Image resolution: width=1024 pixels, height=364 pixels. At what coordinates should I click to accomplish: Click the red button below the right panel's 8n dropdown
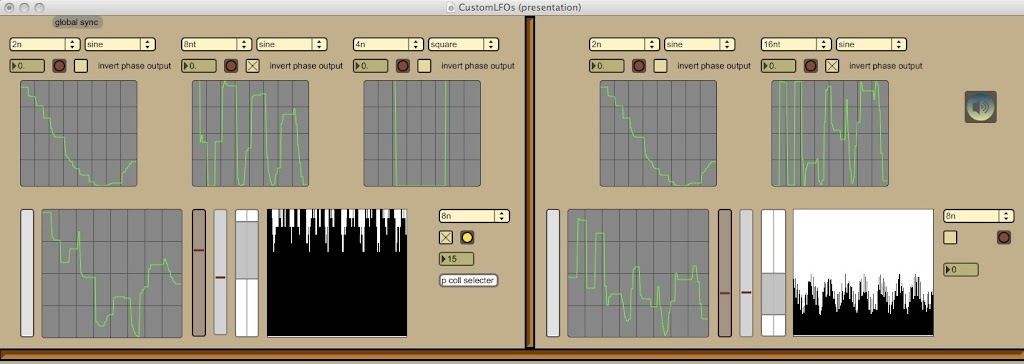[x=1004, y=237]
